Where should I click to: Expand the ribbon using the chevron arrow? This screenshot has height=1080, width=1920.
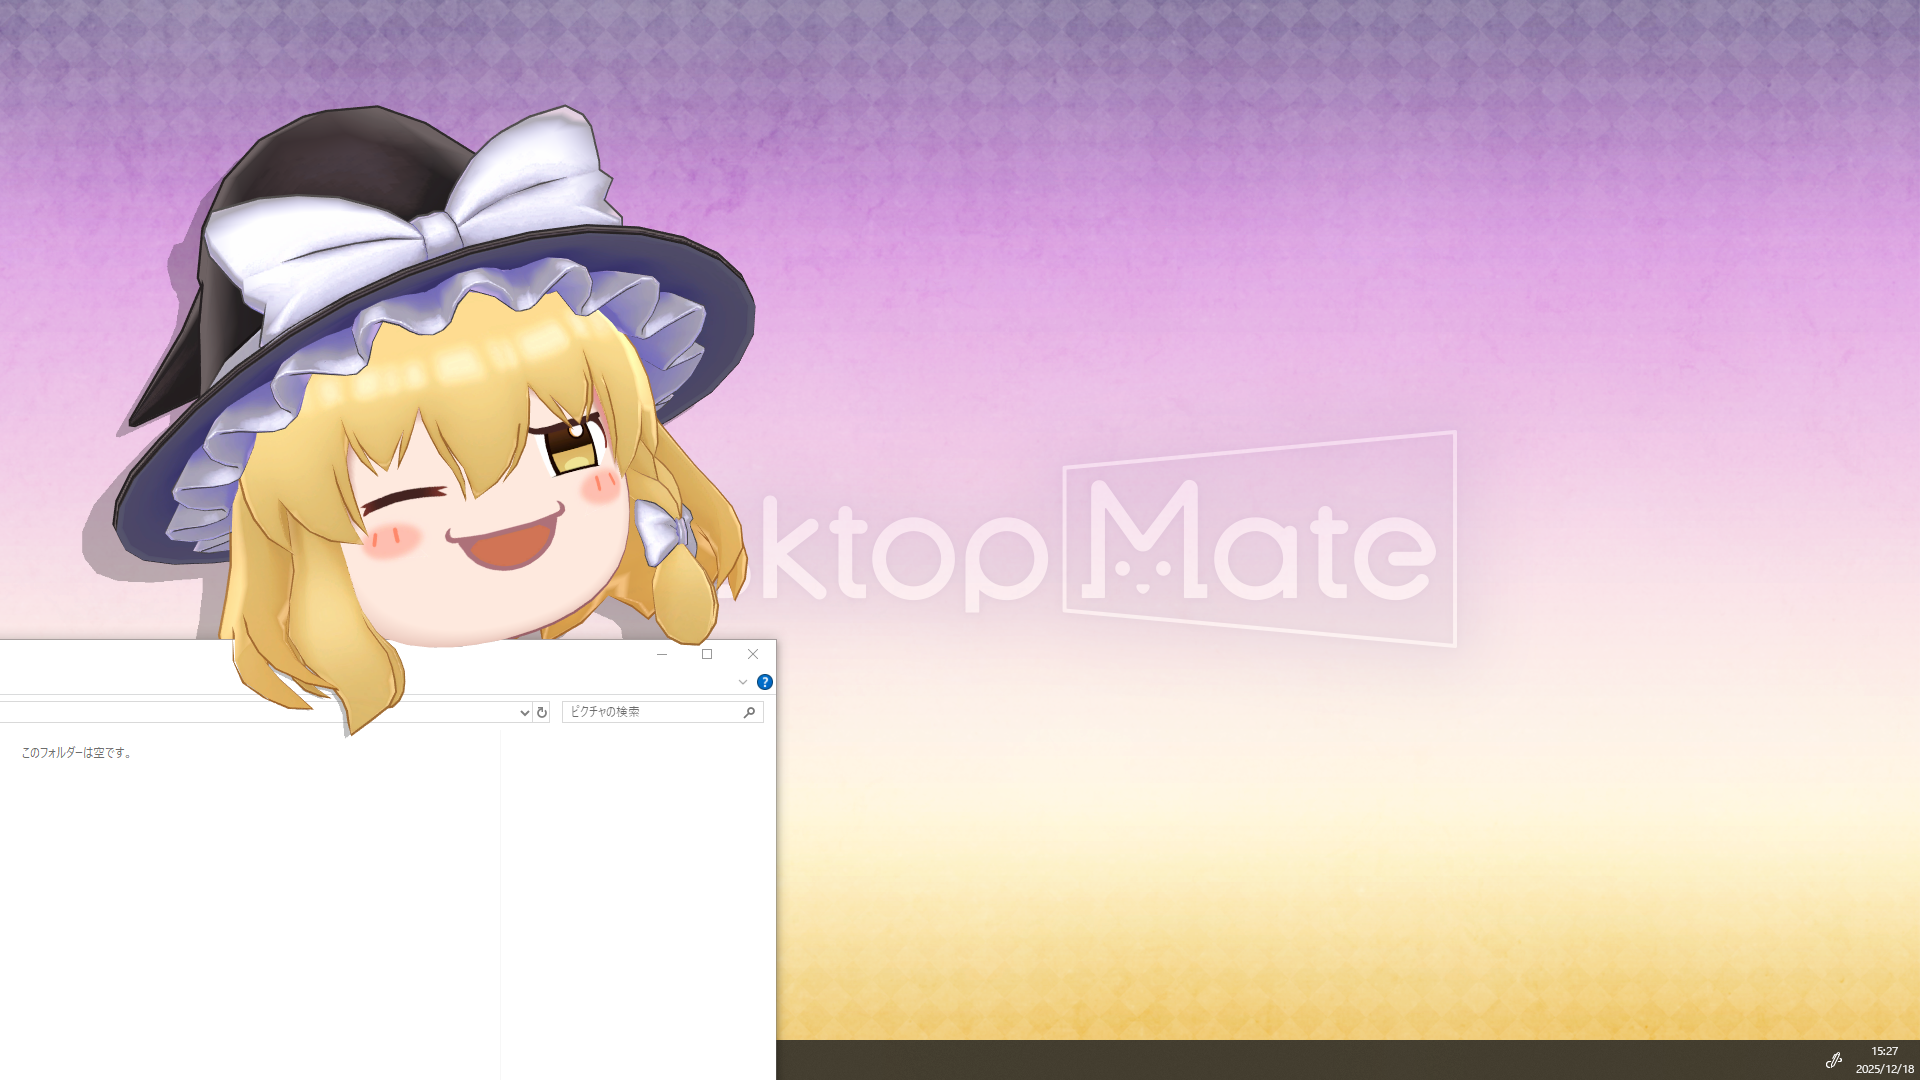pos(743,682)
